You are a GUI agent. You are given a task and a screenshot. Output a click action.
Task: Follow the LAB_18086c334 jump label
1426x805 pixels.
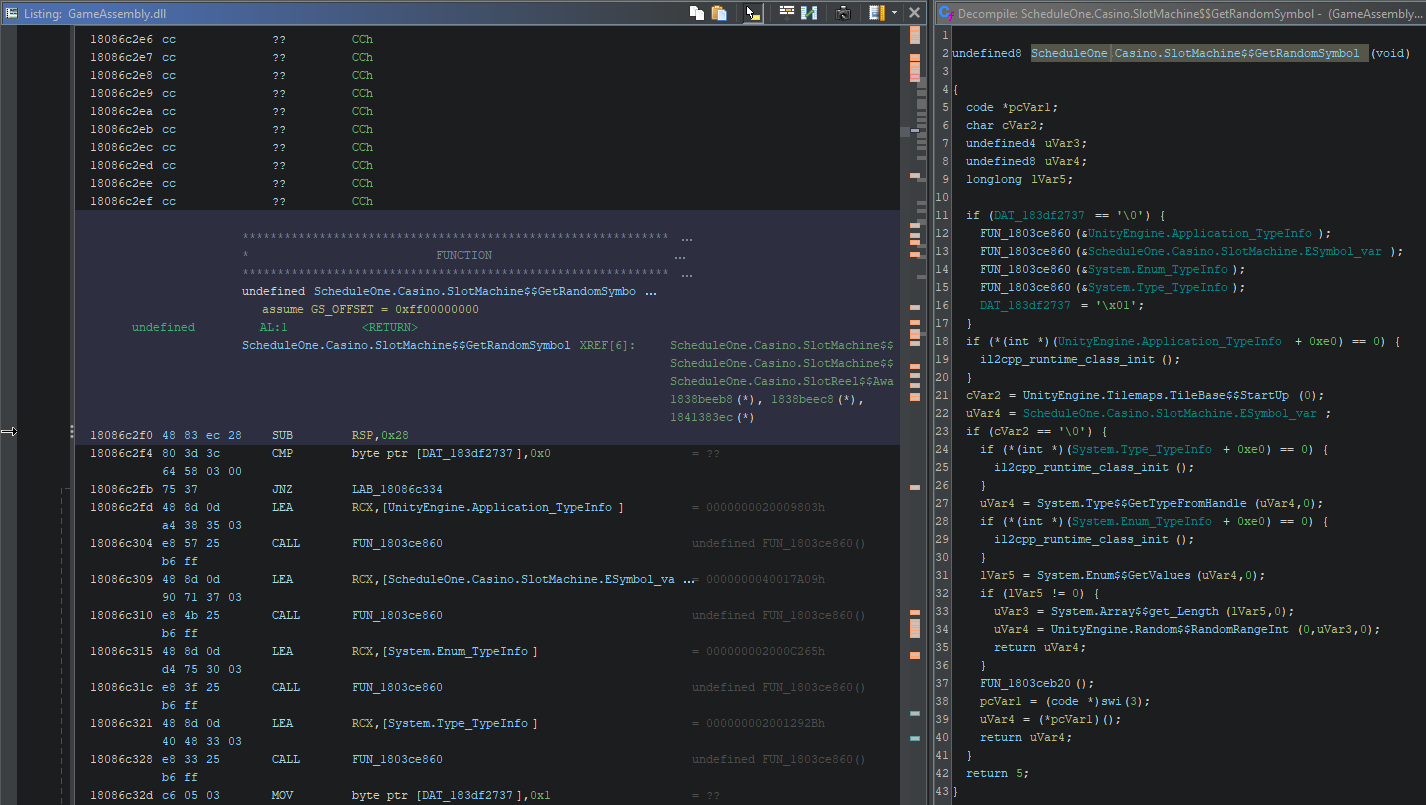pos(396,490)
